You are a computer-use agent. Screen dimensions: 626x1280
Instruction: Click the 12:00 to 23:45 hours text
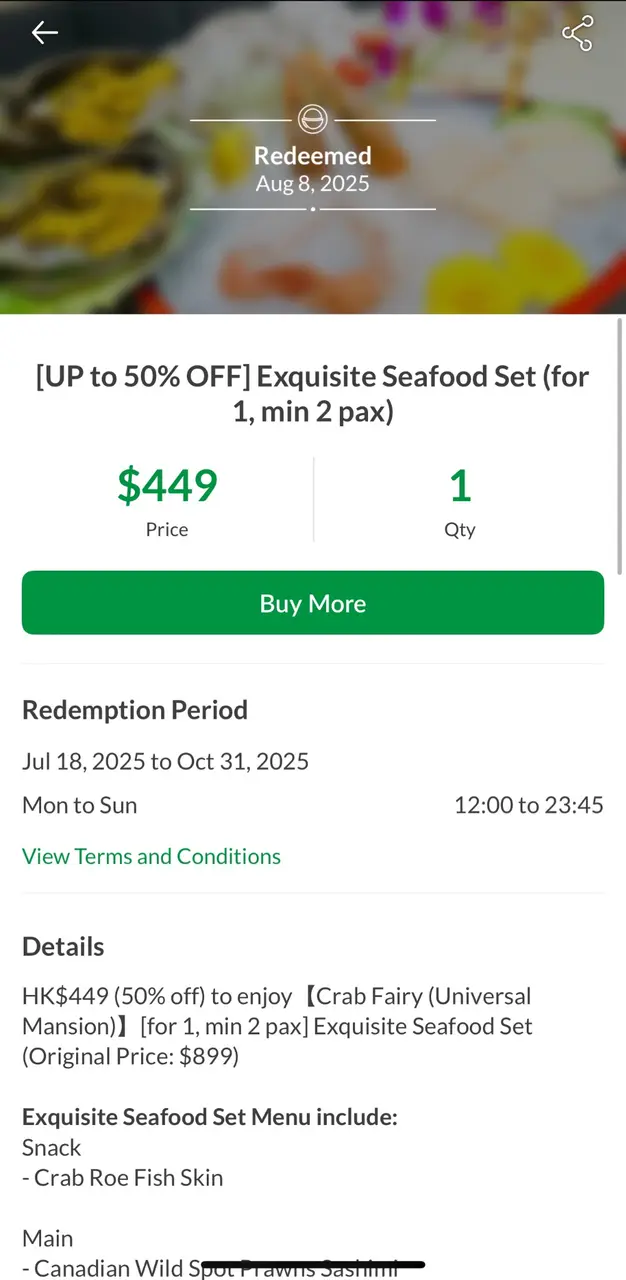coord(528,805)
